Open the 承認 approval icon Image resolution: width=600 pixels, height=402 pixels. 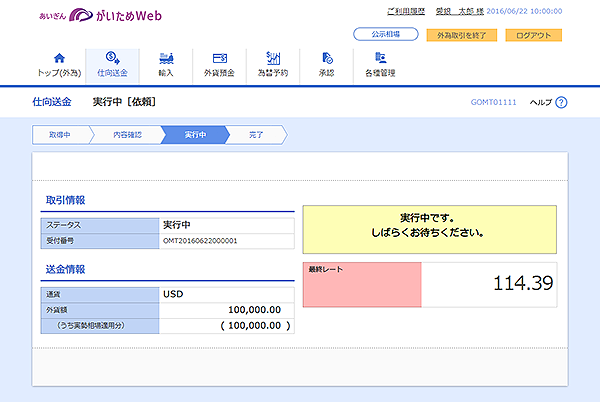point(327,58)
